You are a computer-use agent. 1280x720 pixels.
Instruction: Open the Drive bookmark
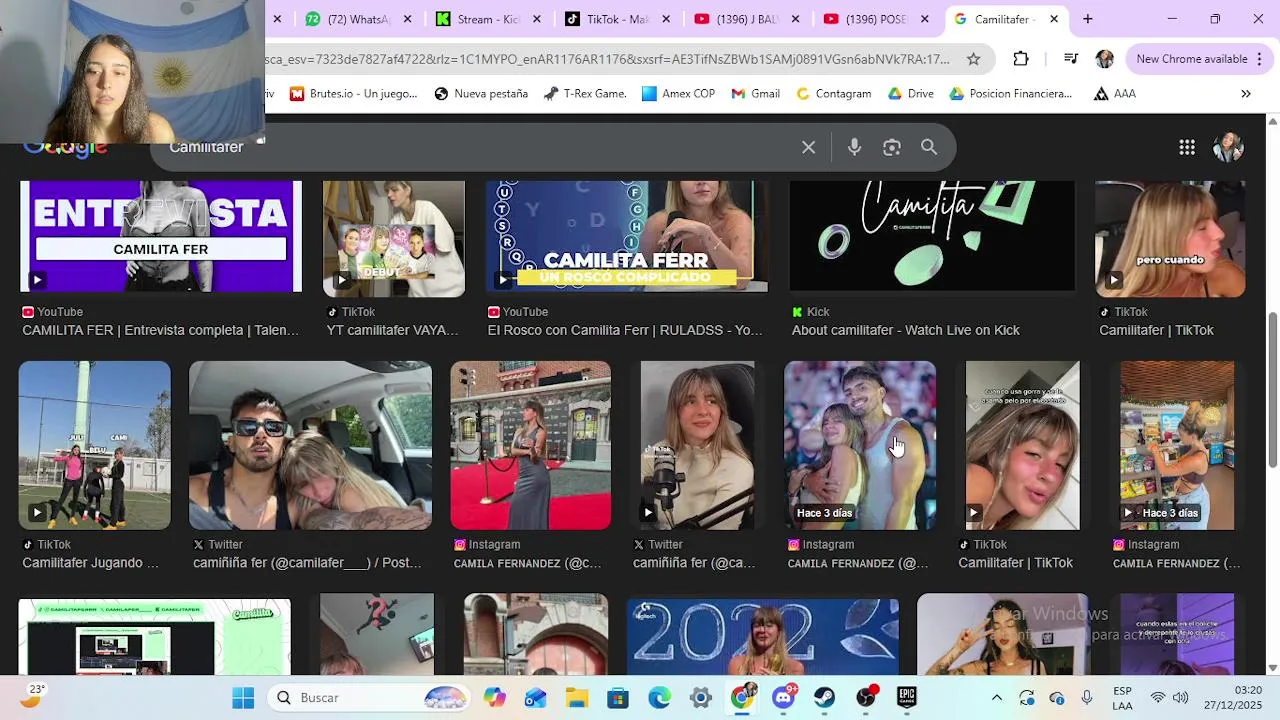tap(910, 94)
